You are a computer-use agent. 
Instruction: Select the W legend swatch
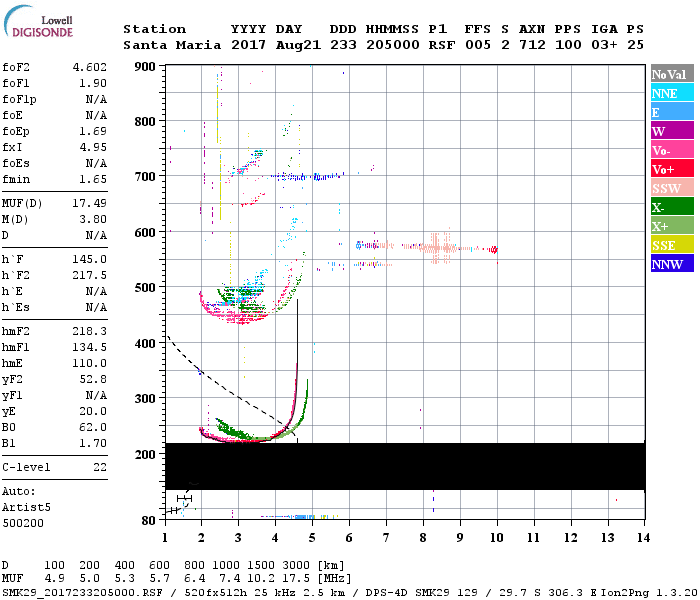(x=672, y=131)
